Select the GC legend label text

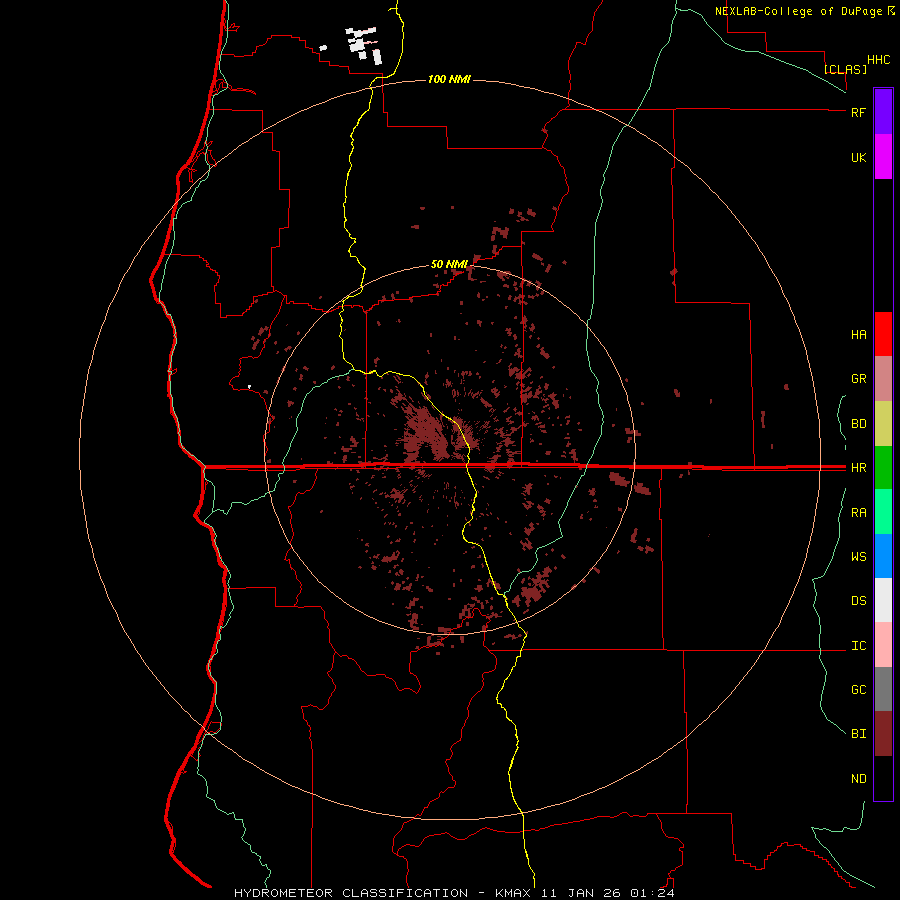[858, 690]
